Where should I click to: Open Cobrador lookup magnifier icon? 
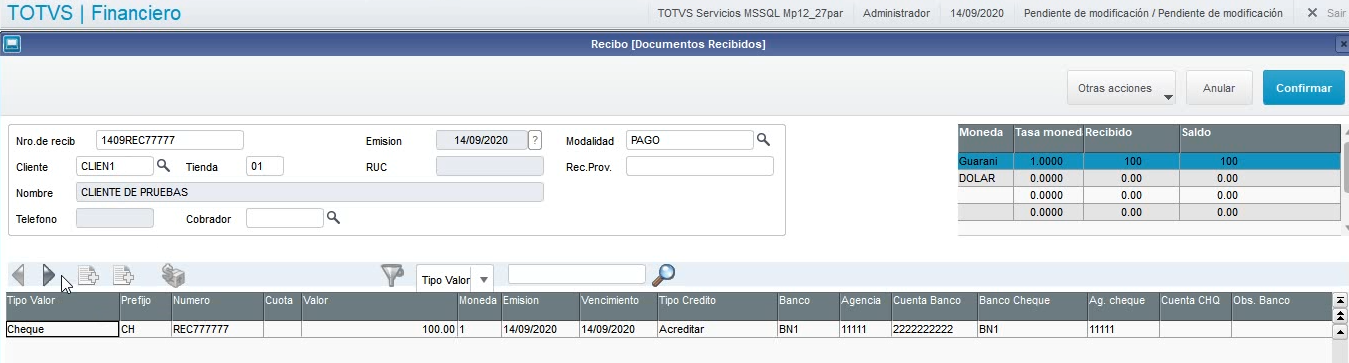coord(334,217)
